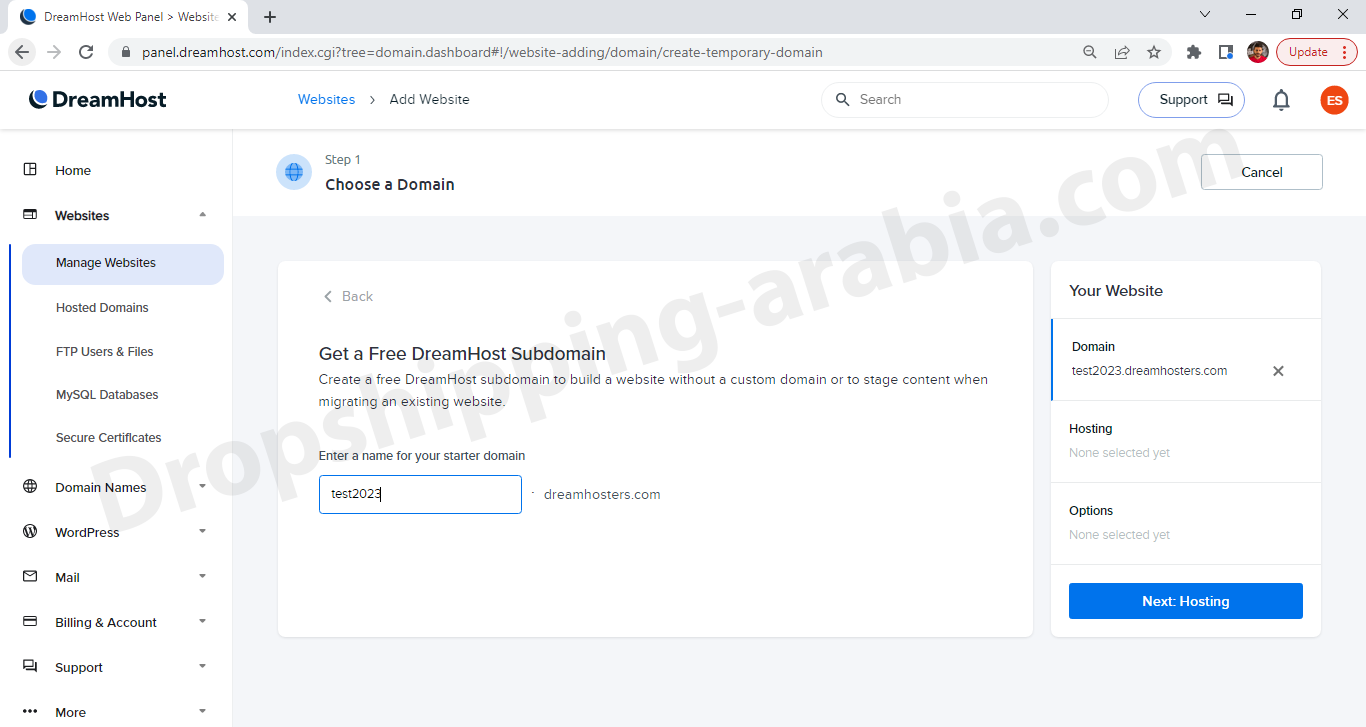Click the More ellipsis icon

tap(30, 712)
